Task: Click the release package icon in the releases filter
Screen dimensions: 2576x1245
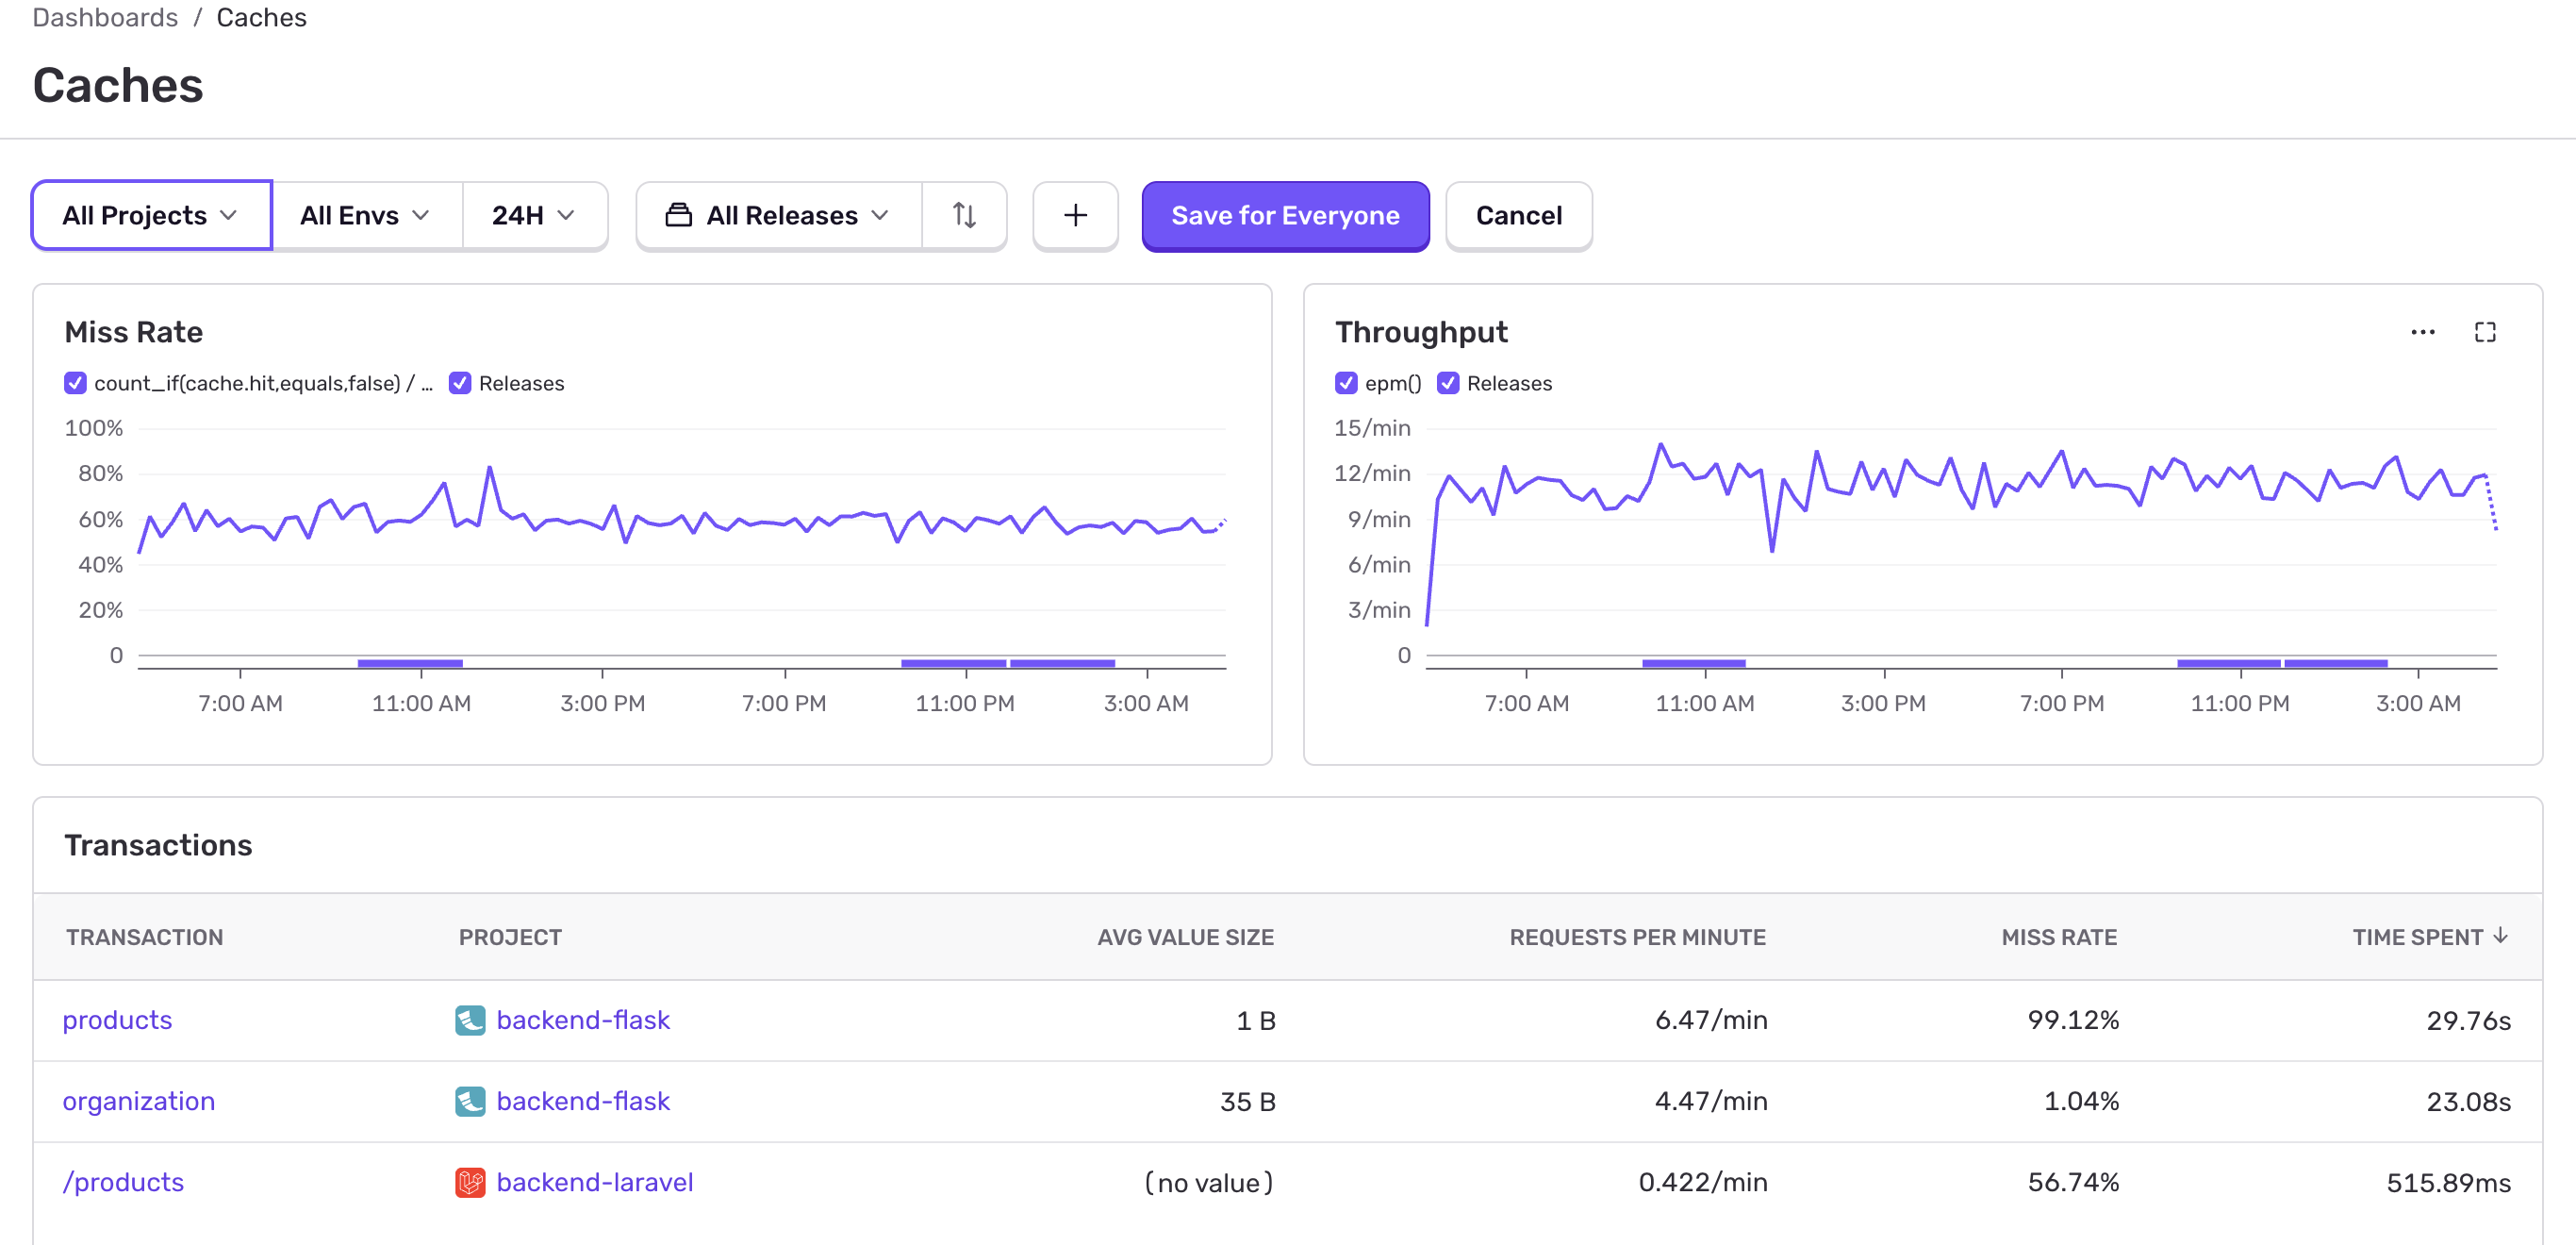Action: click(678, 215)
